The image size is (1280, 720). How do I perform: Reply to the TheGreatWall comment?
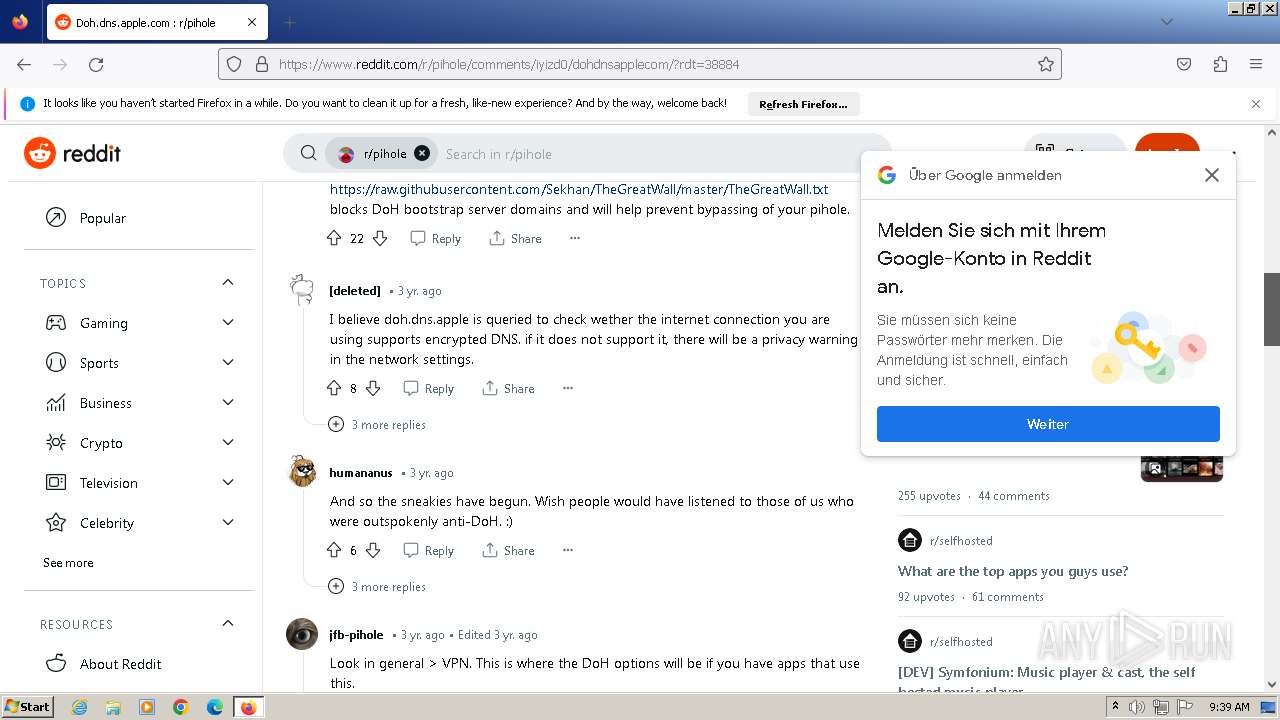(435, 238)
